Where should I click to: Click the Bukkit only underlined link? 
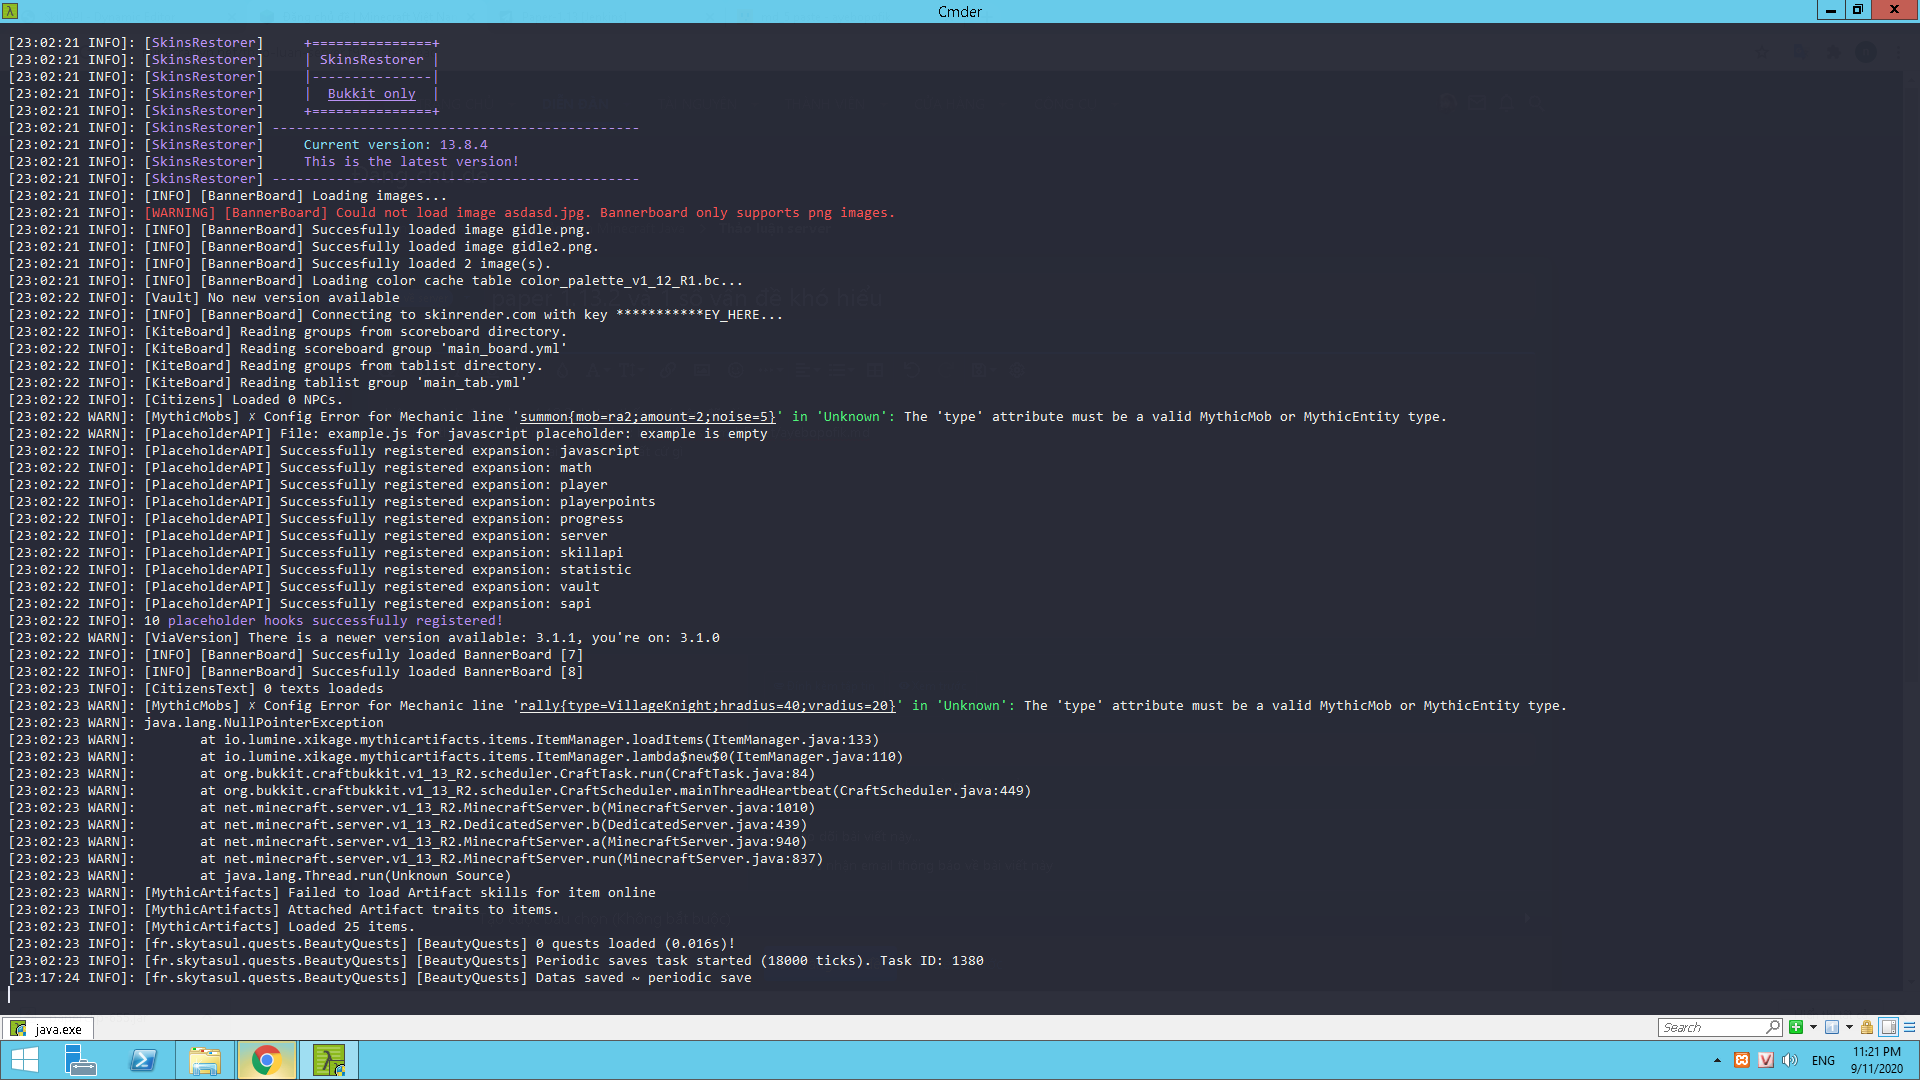pyautogui.click(x=371, y=93)
